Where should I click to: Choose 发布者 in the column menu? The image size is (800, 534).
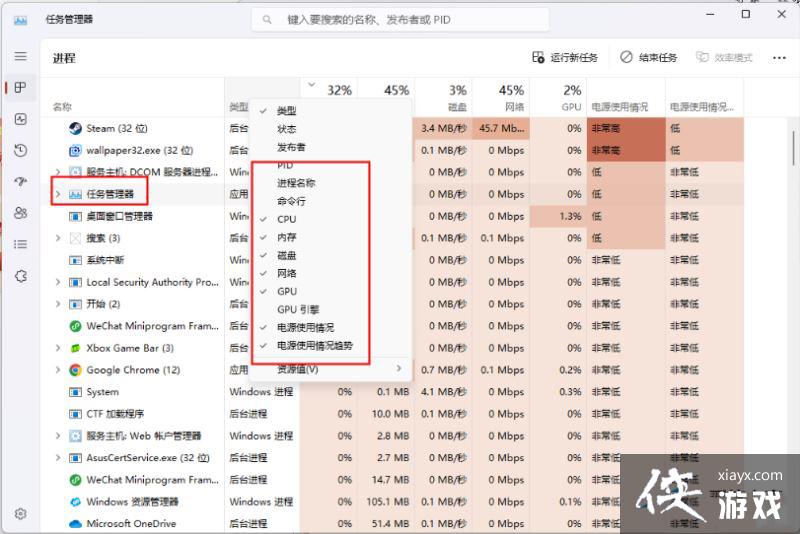(x=330, y=147)
